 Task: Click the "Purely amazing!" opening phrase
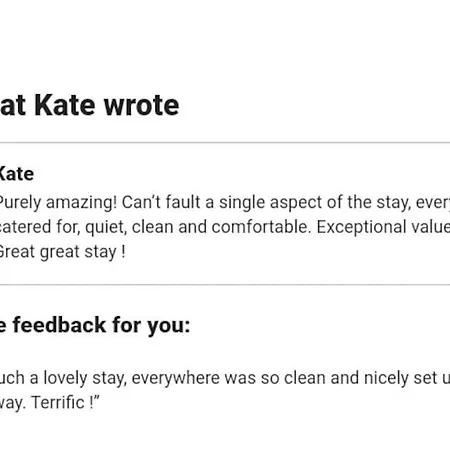click(58, 203)
